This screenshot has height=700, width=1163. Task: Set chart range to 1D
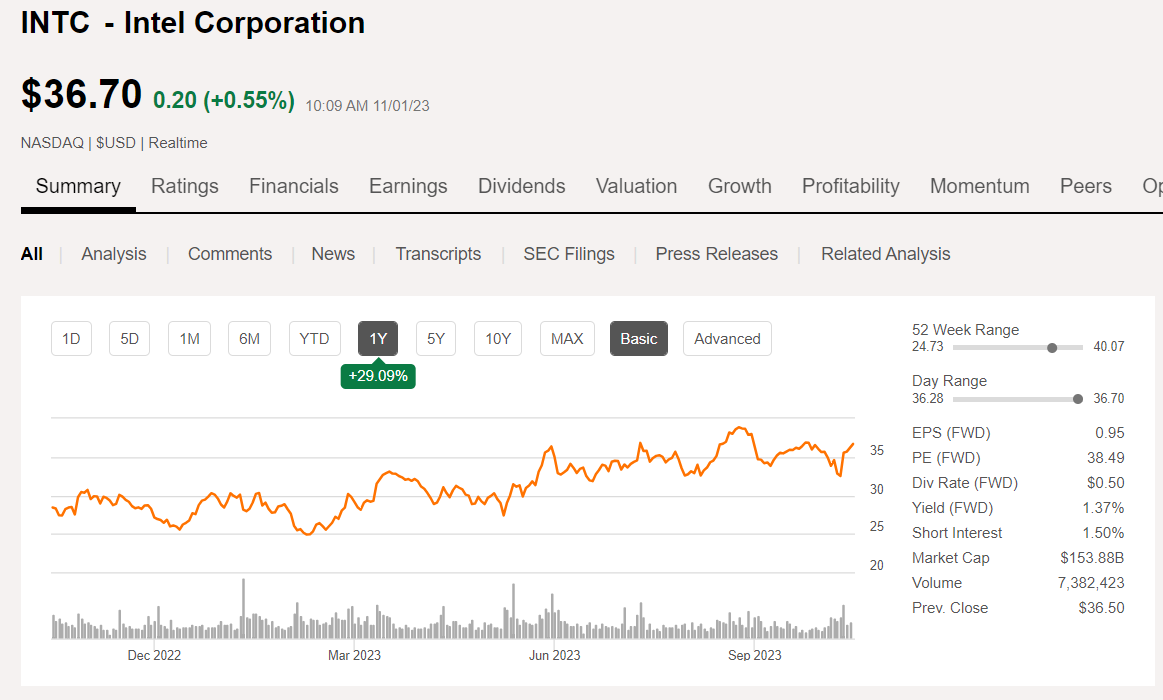71,339
